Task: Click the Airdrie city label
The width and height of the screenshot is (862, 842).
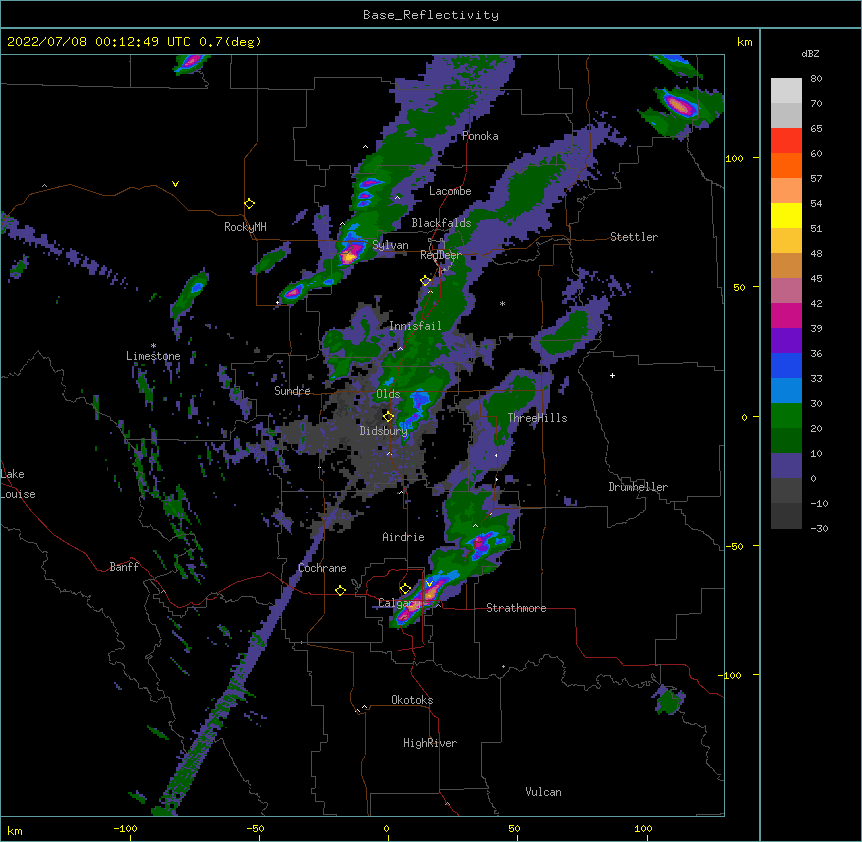Action: [404, 537]
